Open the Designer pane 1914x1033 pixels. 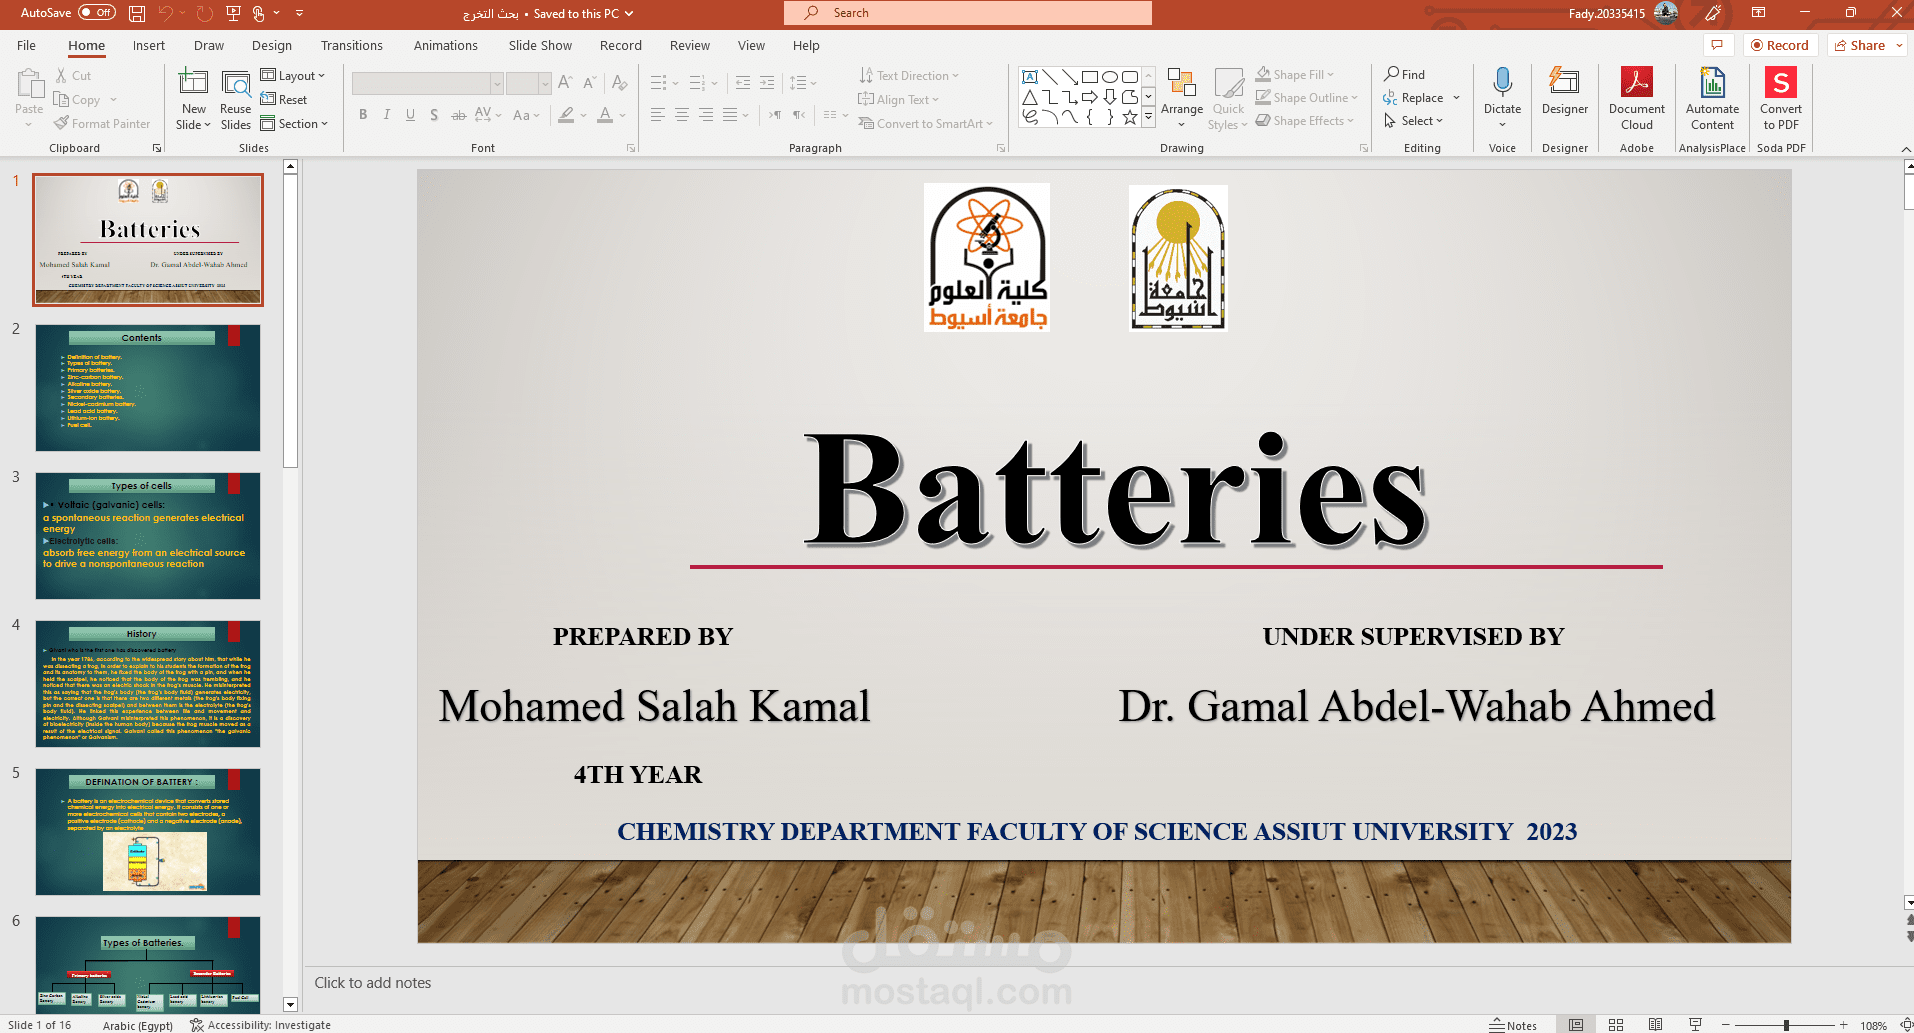pos(1565,93)
